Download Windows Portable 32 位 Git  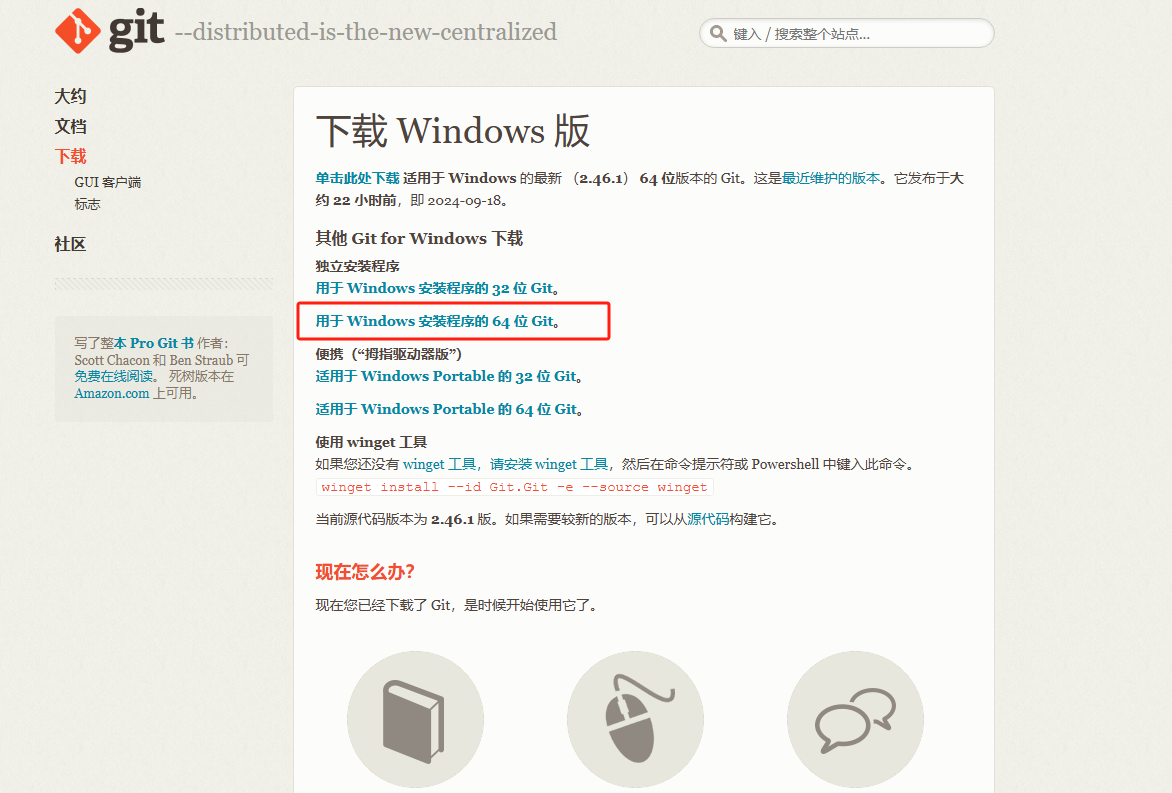coord(446,376)
